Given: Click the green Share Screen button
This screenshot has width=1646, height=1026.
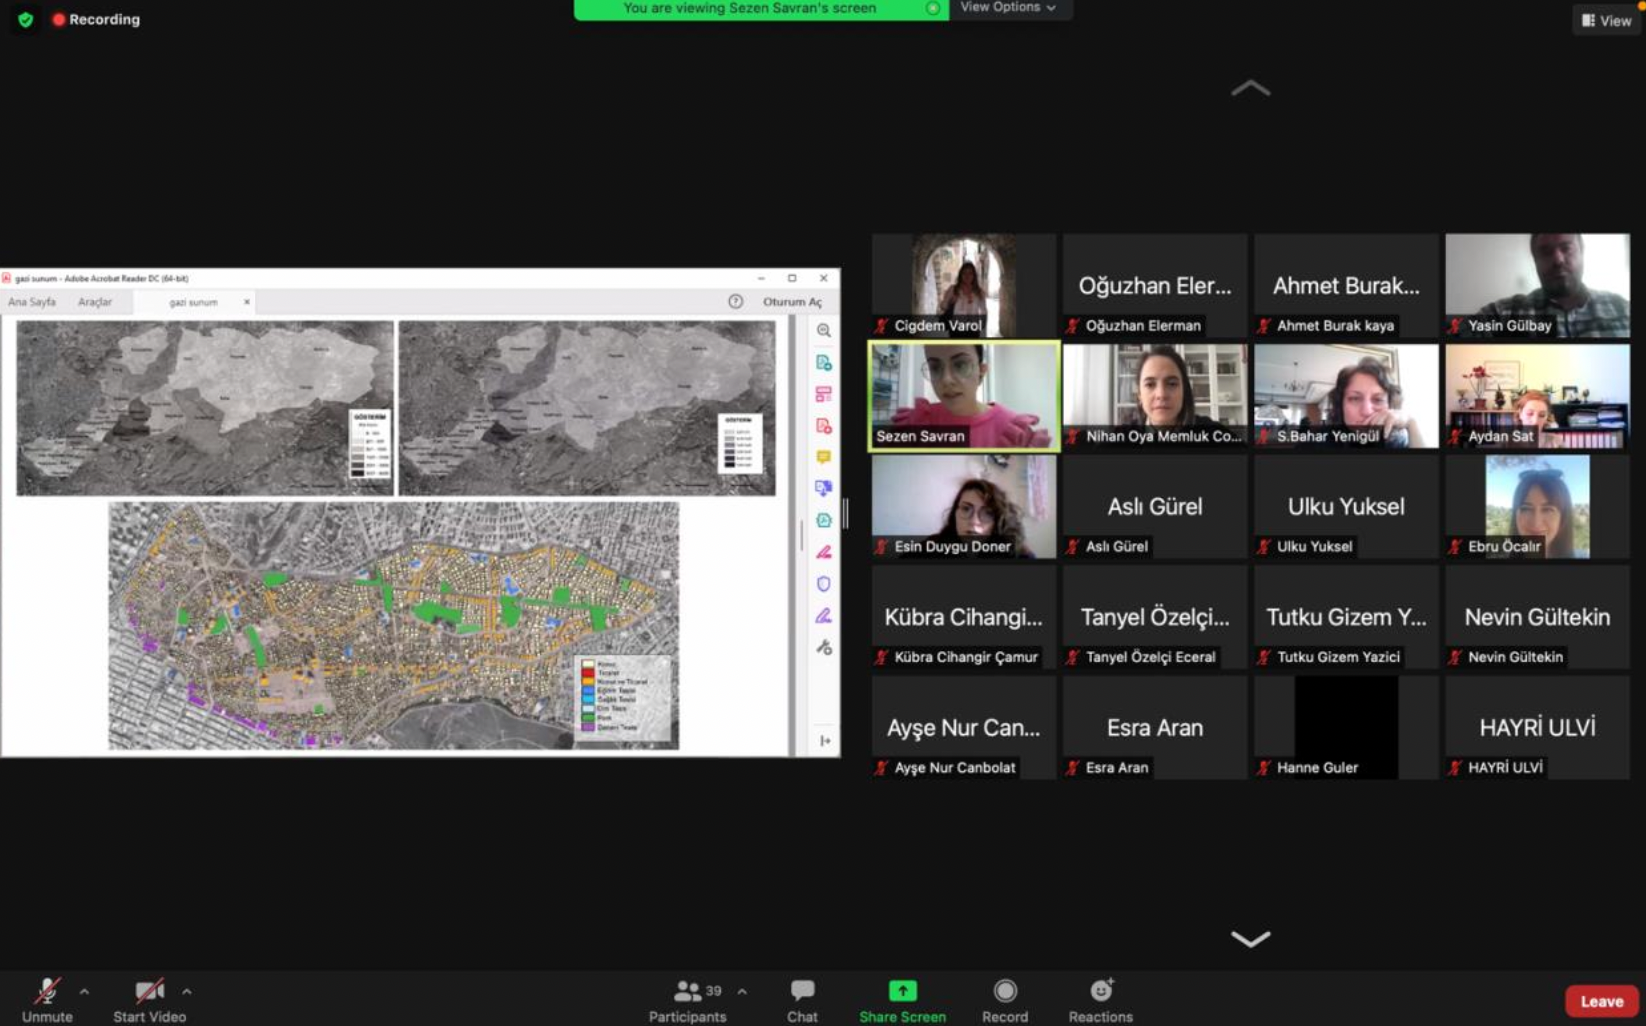Looking at the screenshot, I should click(x=902, y=1000).
